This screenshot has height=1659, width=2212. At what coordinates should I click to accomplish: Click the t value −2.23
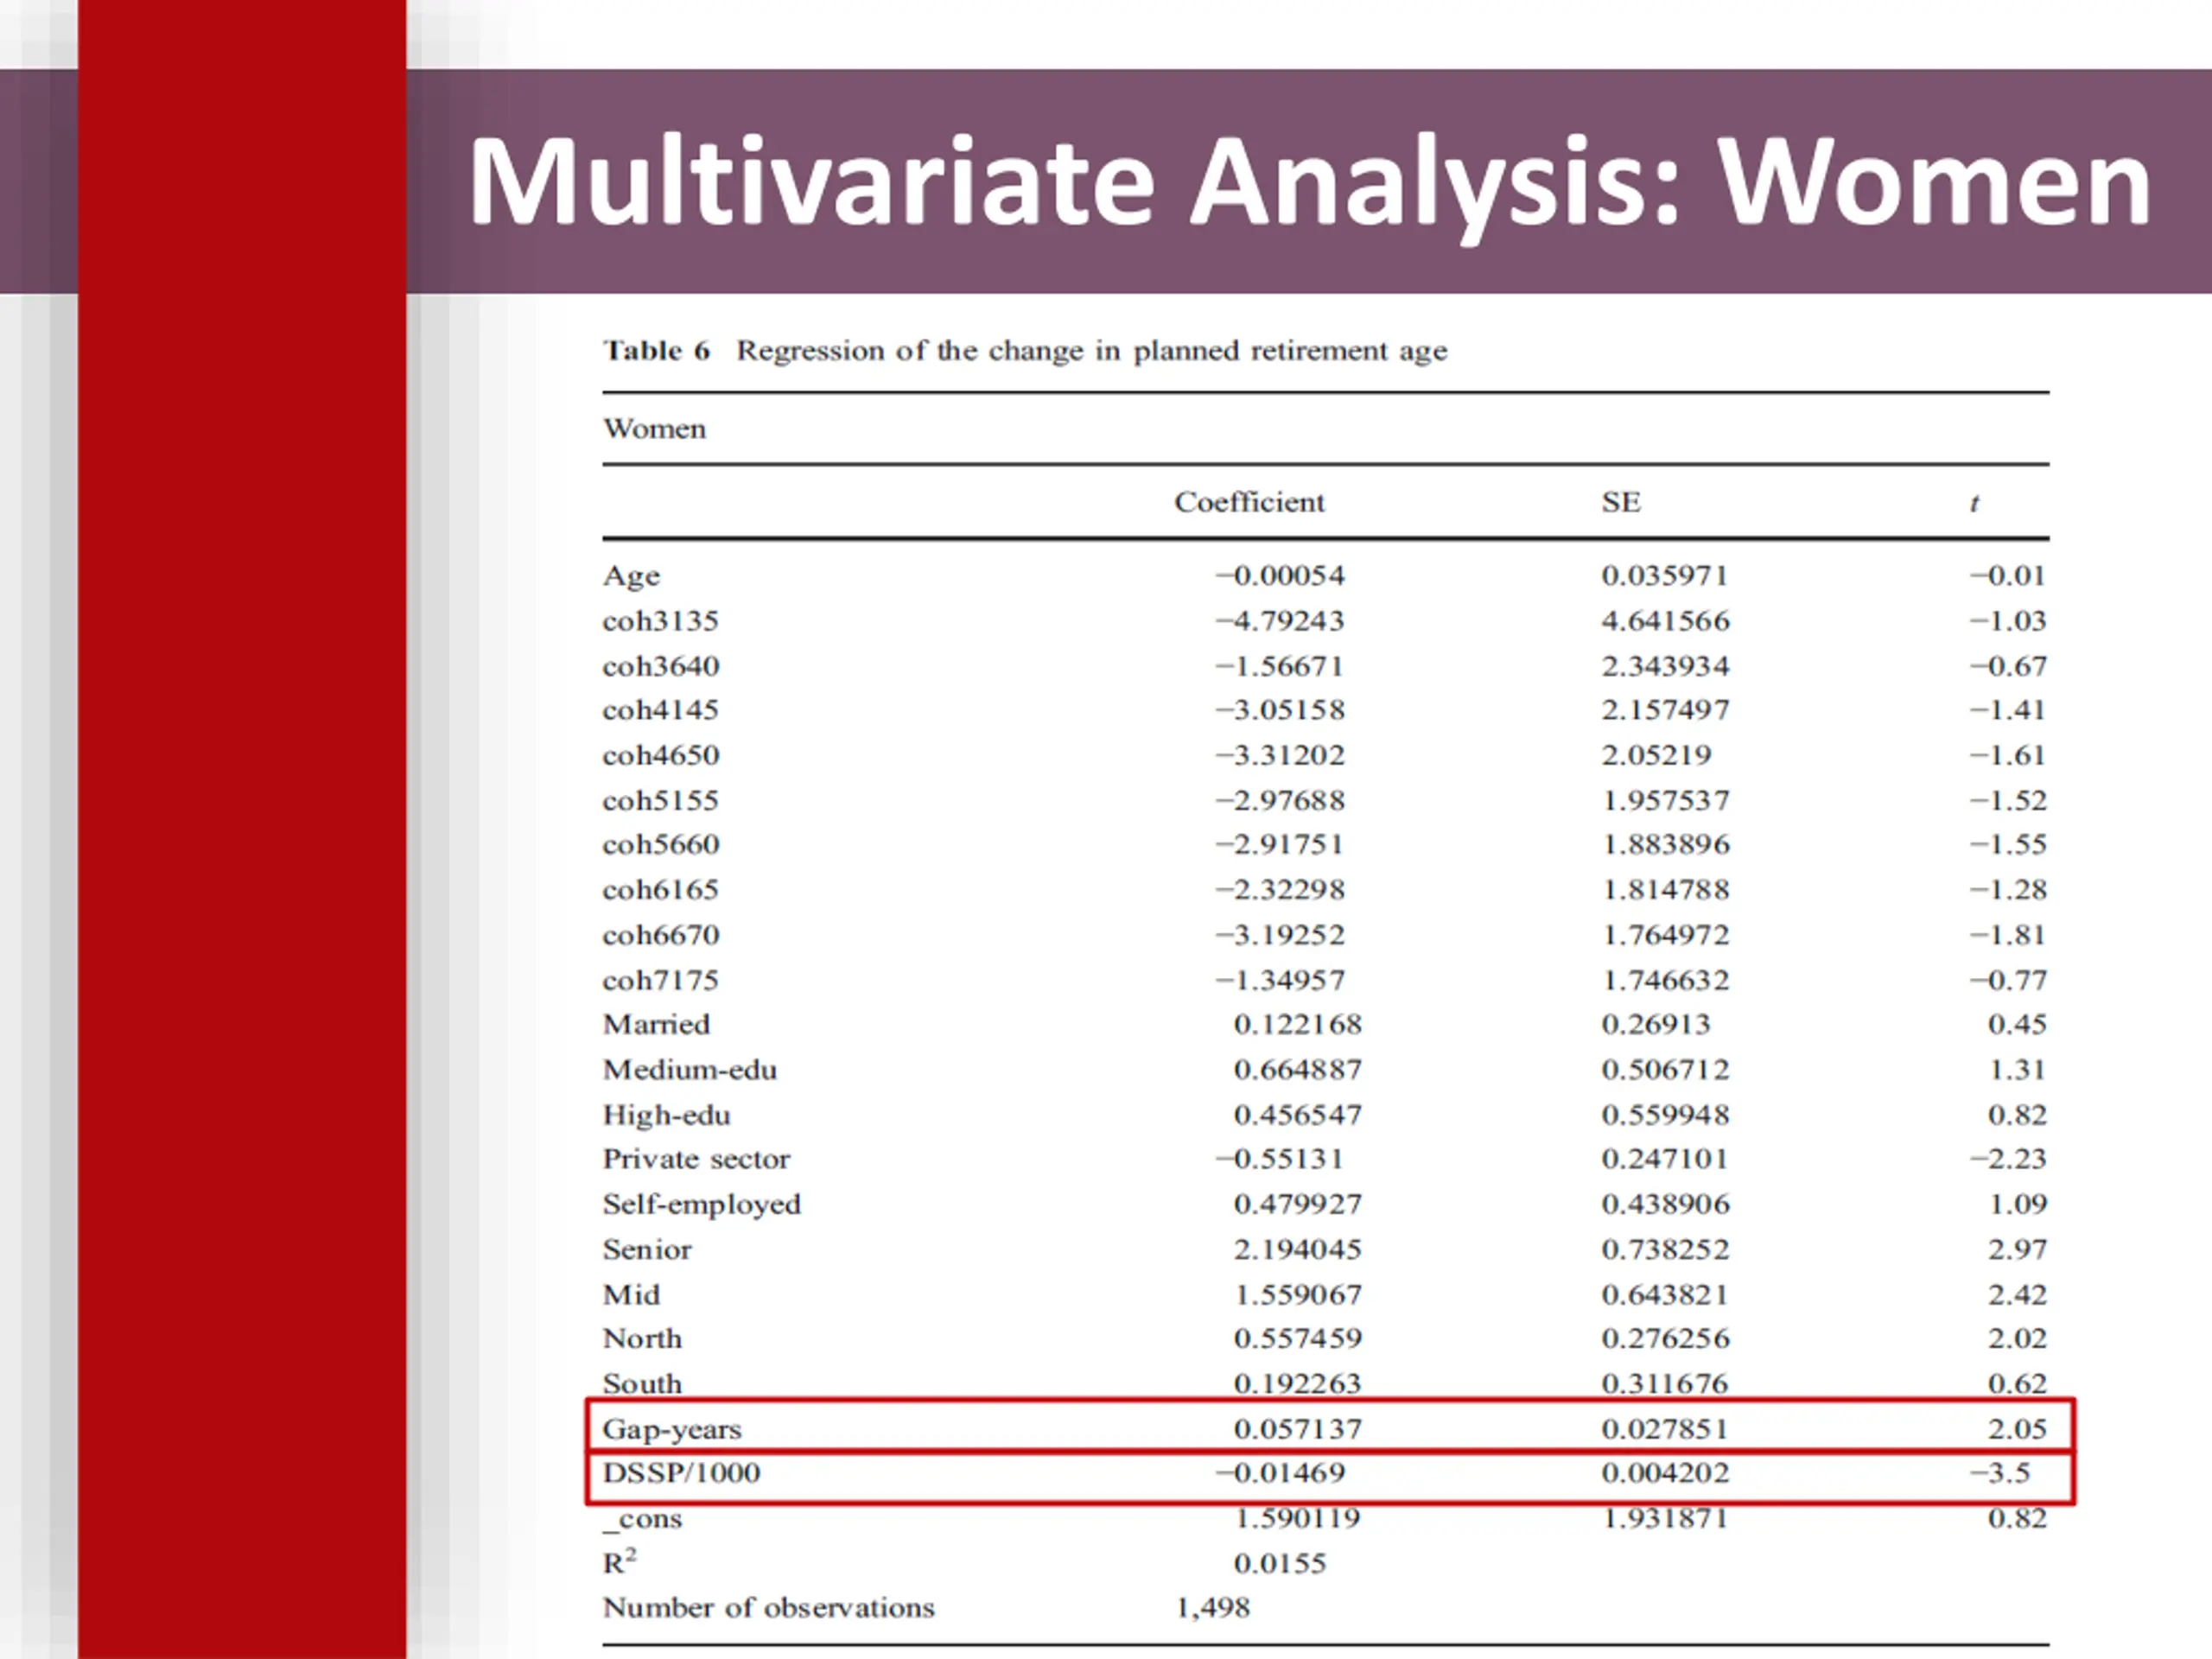click(x=2008, y=1159)
